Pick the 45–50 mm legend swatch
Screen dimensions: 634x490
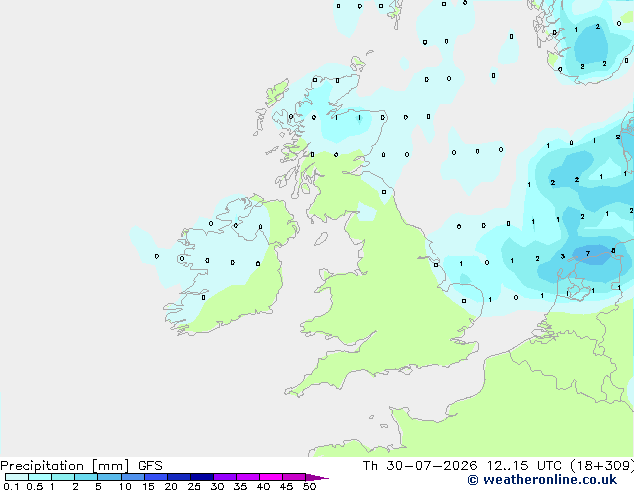(294, 477)
